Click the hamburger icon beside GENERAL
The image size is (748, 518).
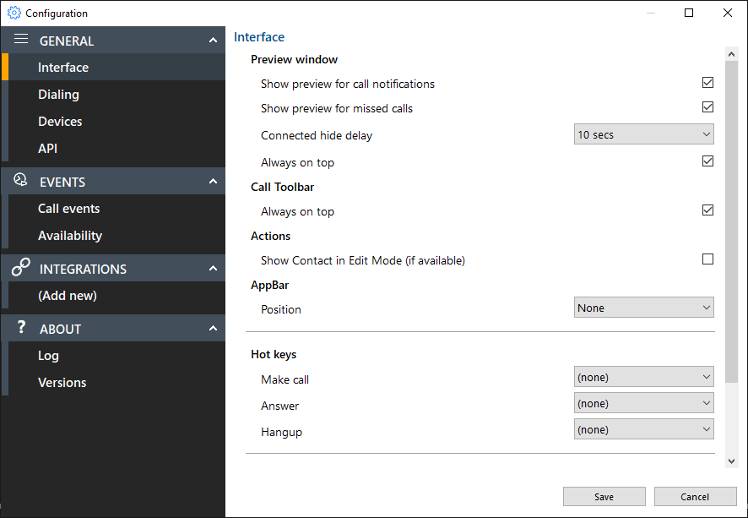coord(20,40)
